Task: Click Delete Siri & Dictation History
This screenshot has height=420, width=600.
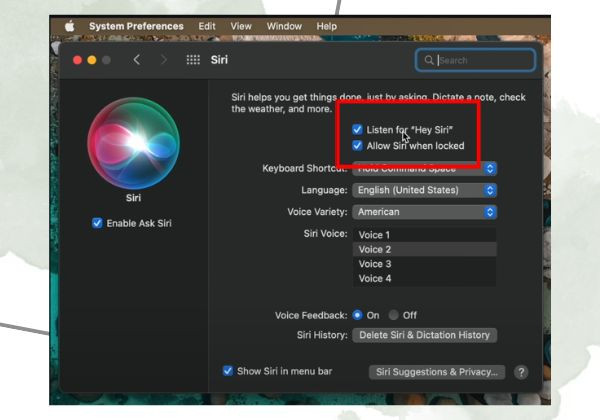Action: pyautogui.click(x=424, y=335)
